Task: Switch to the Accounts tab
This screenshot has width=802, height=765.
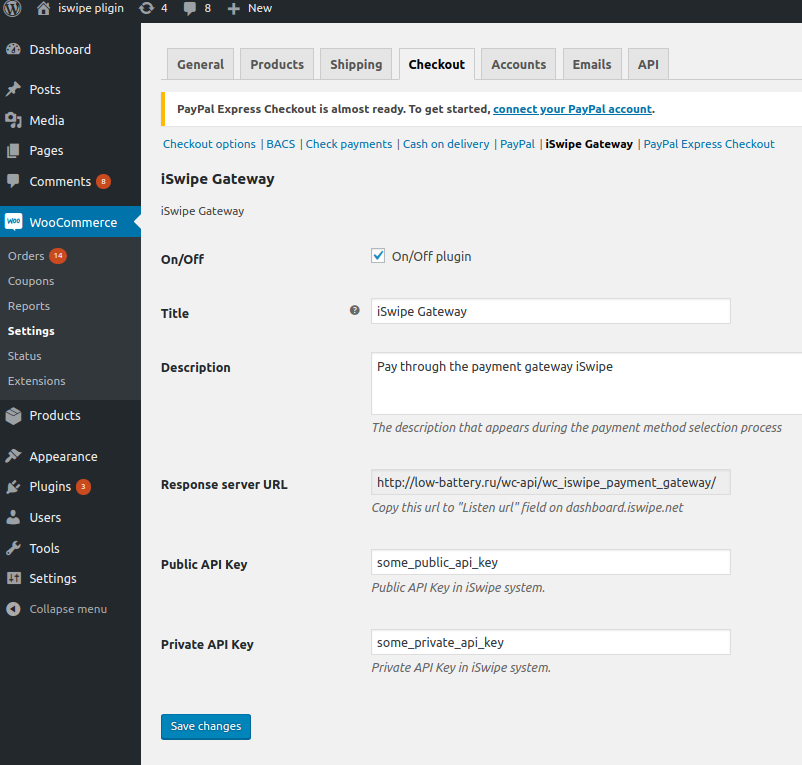Action: [519, 64]
